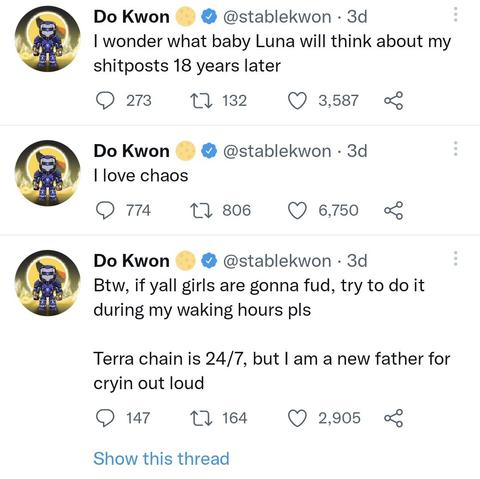Open more options on the first tweet
480x479 pixels.
[456, 15]
